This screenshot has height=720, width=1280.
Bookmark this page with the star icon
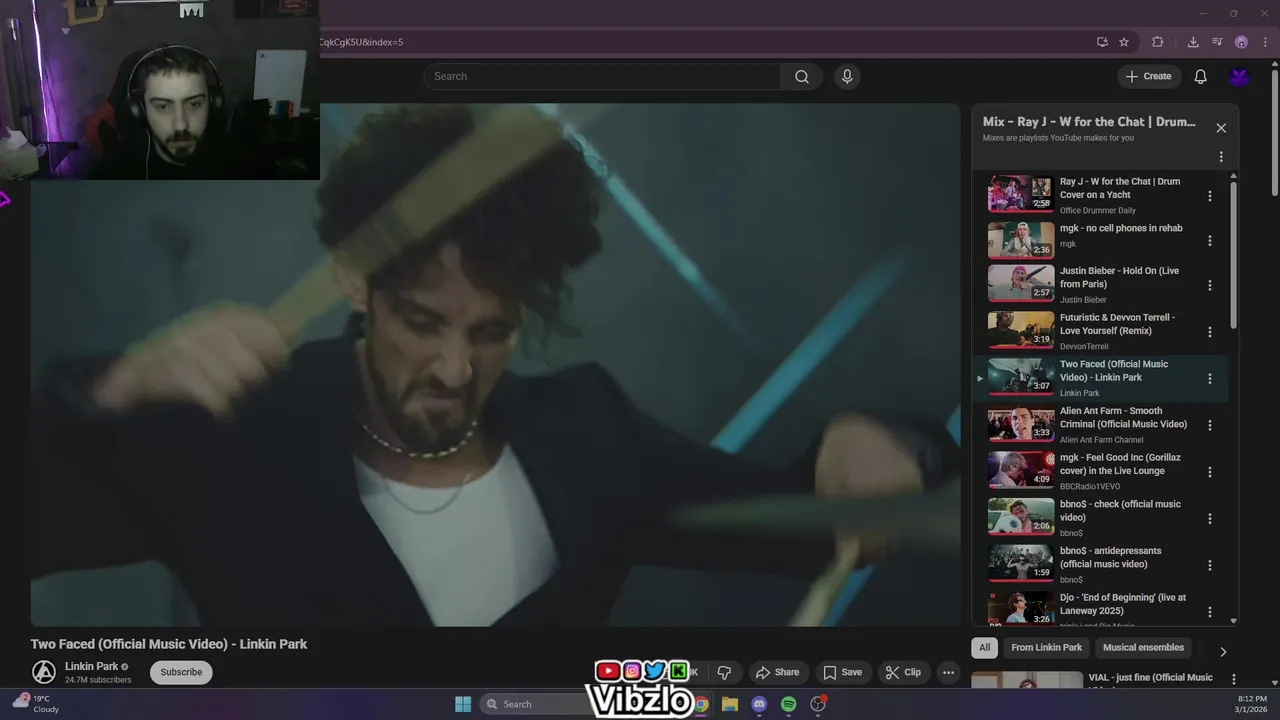1124,42
